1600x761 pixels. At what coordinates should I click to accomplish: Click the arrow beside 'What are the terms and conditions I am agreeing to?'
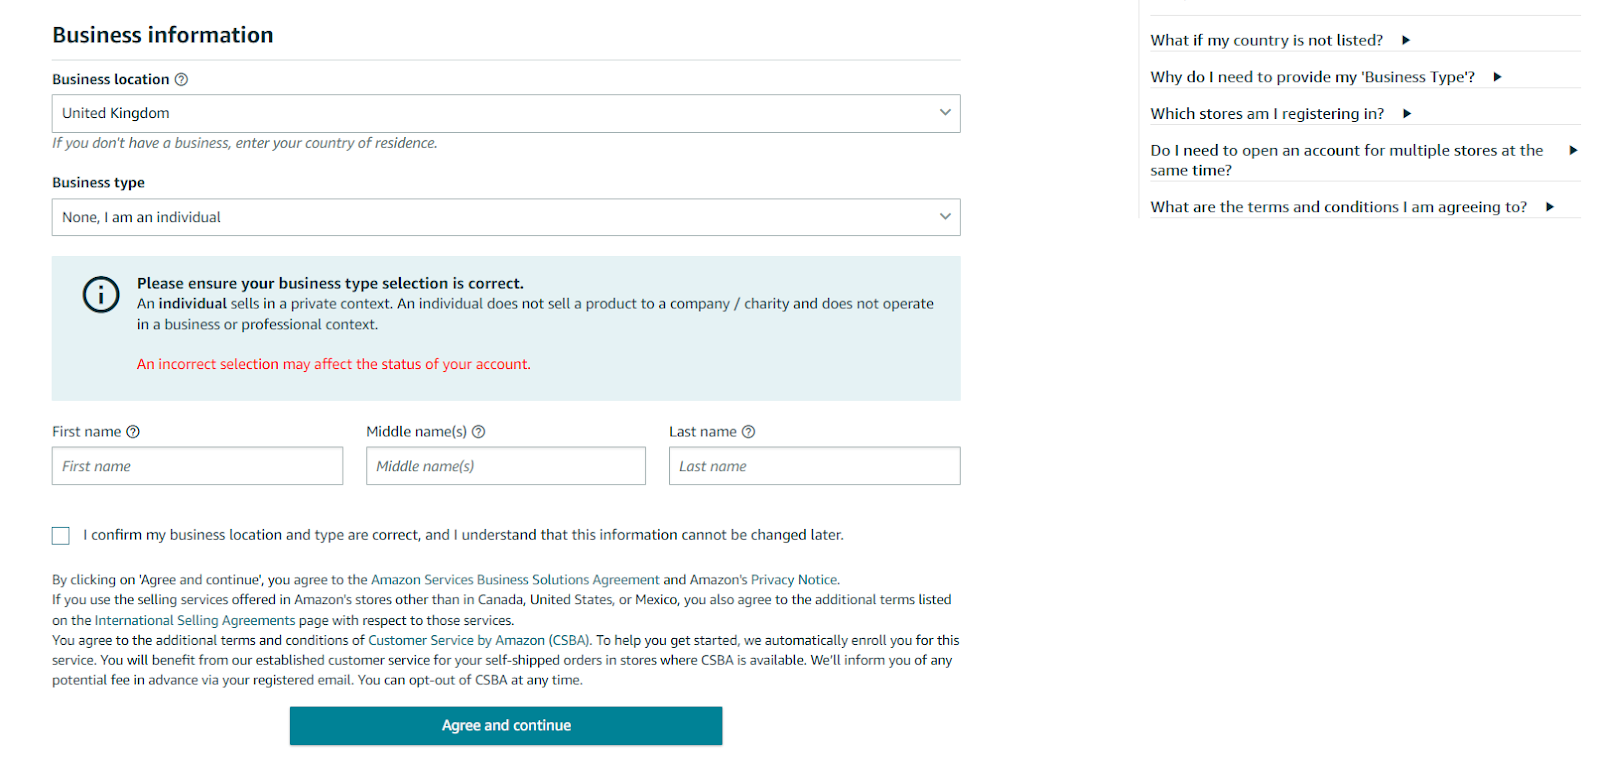coord(1550,206)
